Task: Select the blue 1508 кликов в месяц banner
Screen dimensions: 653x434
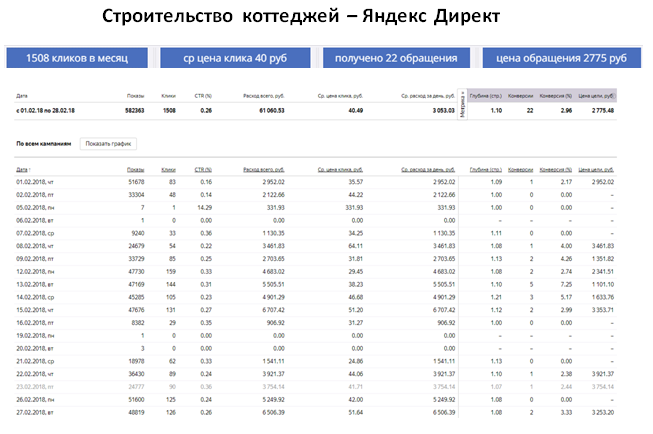Action: click(x=77, y=58)
